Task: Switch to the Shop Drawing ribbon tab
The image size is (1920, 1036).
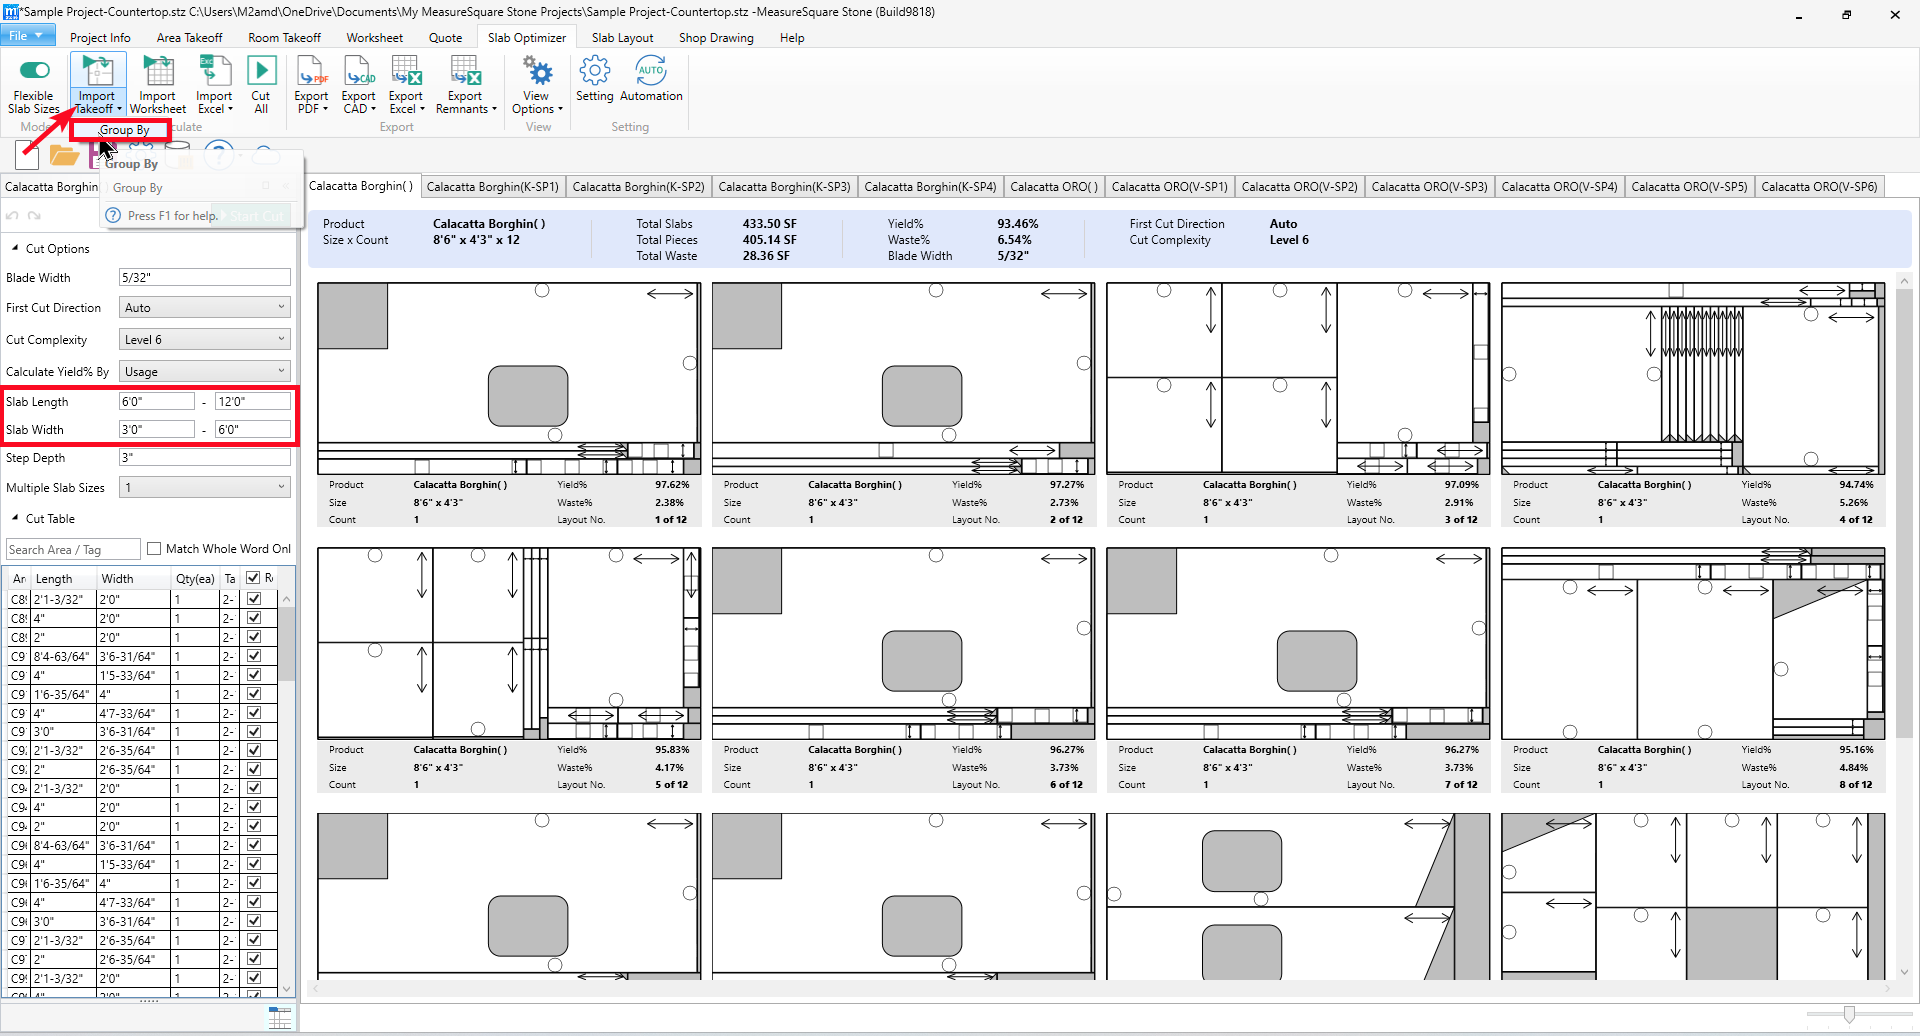Action: pyautogui.click(x=716, y=38)
